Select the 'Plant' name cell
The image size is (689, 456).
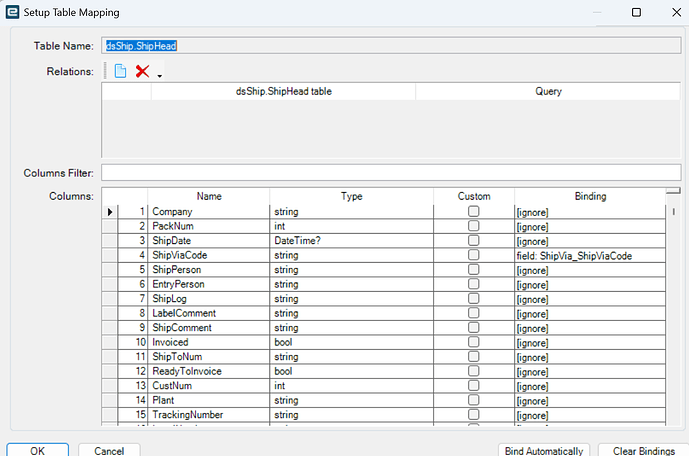click(x=209, y=400)
